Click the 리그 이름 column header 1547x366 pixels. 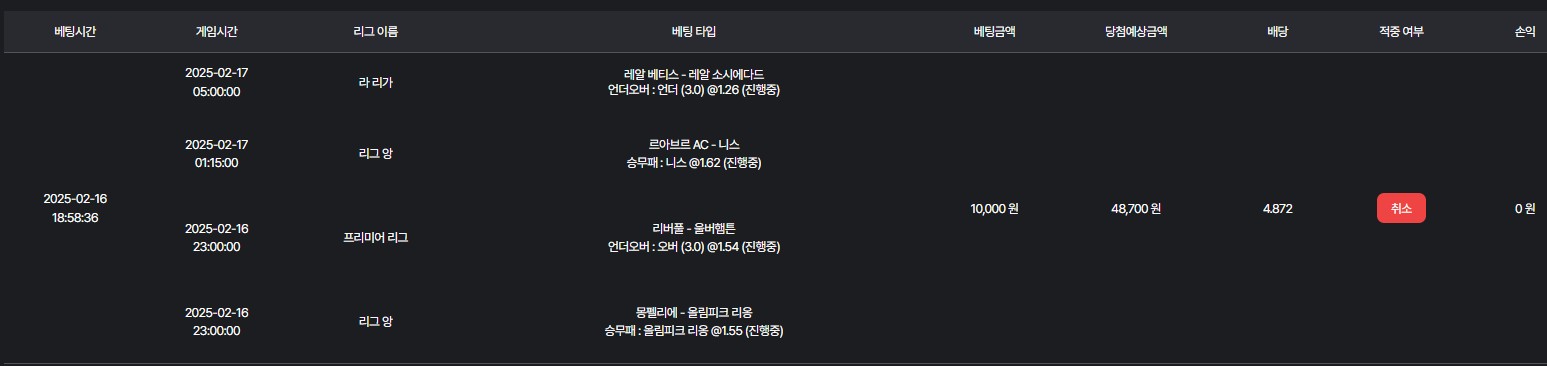coord(378,32)
